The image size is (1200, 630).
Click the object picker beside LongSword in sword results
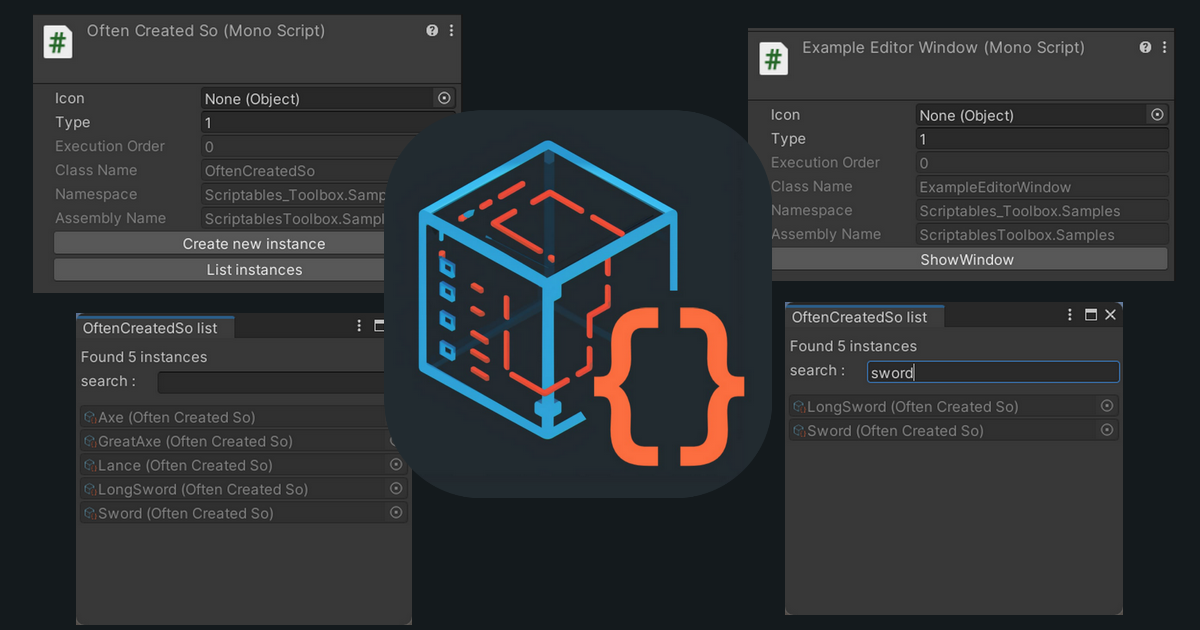(1107, 406)
